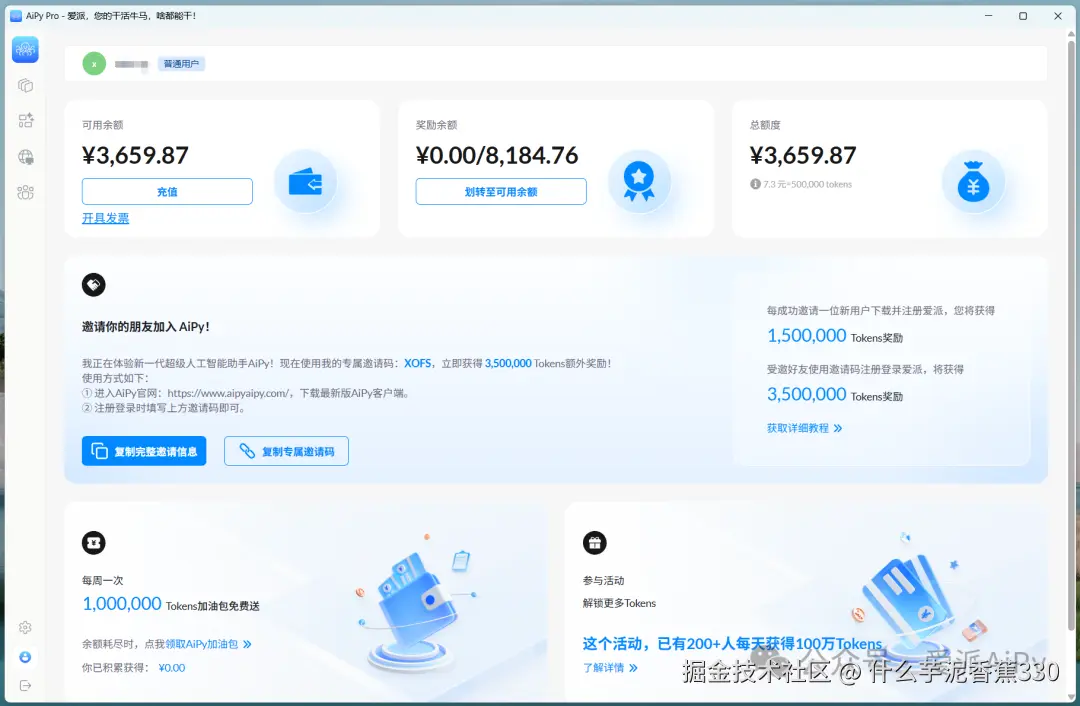Click the 普通用户 badge

[x=181, y=64]
